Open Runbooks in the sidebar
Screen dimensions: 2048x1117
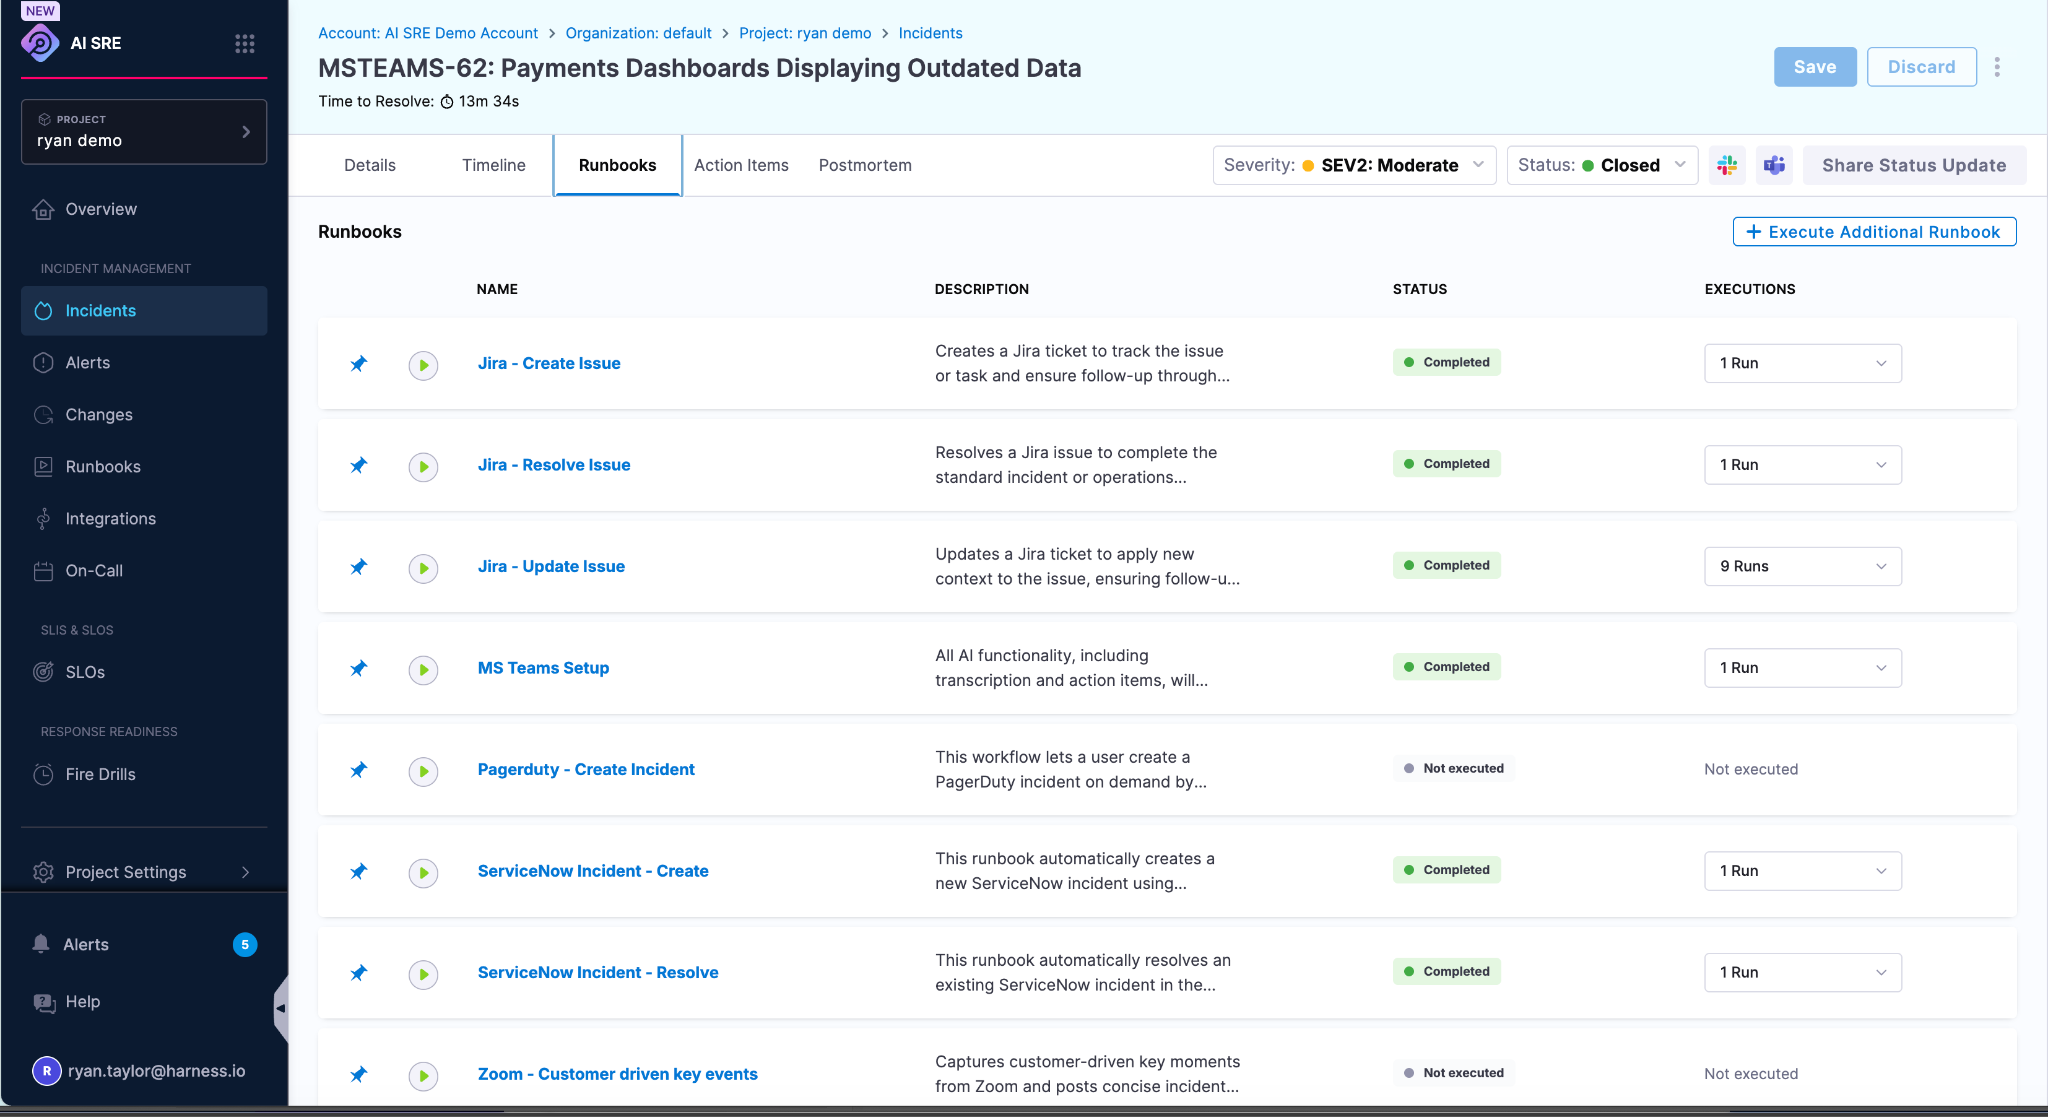pyautogui.click(x=144, y=467)
